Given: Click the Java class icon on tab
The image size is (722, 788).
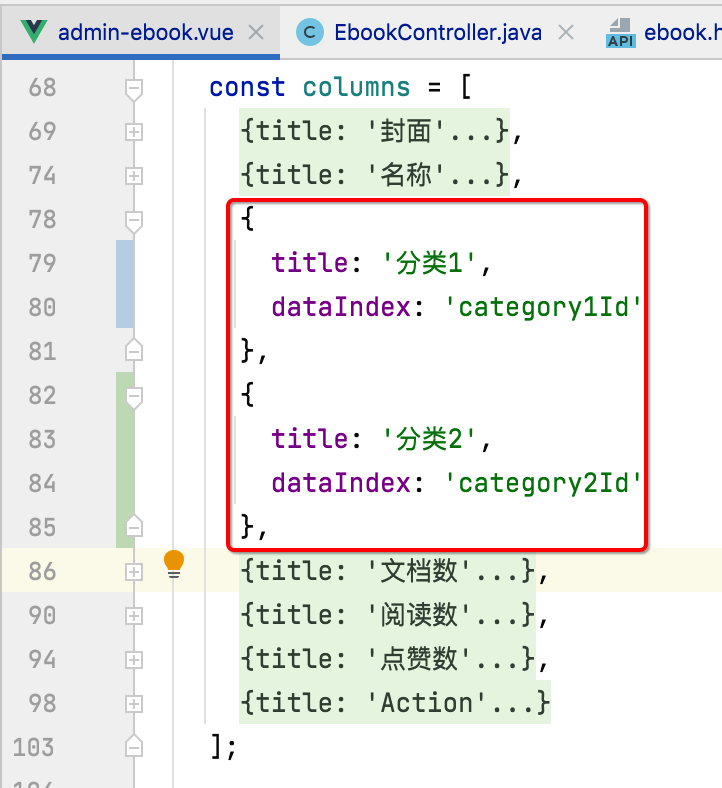Looking at the screenshot, I should pos(310,33).
